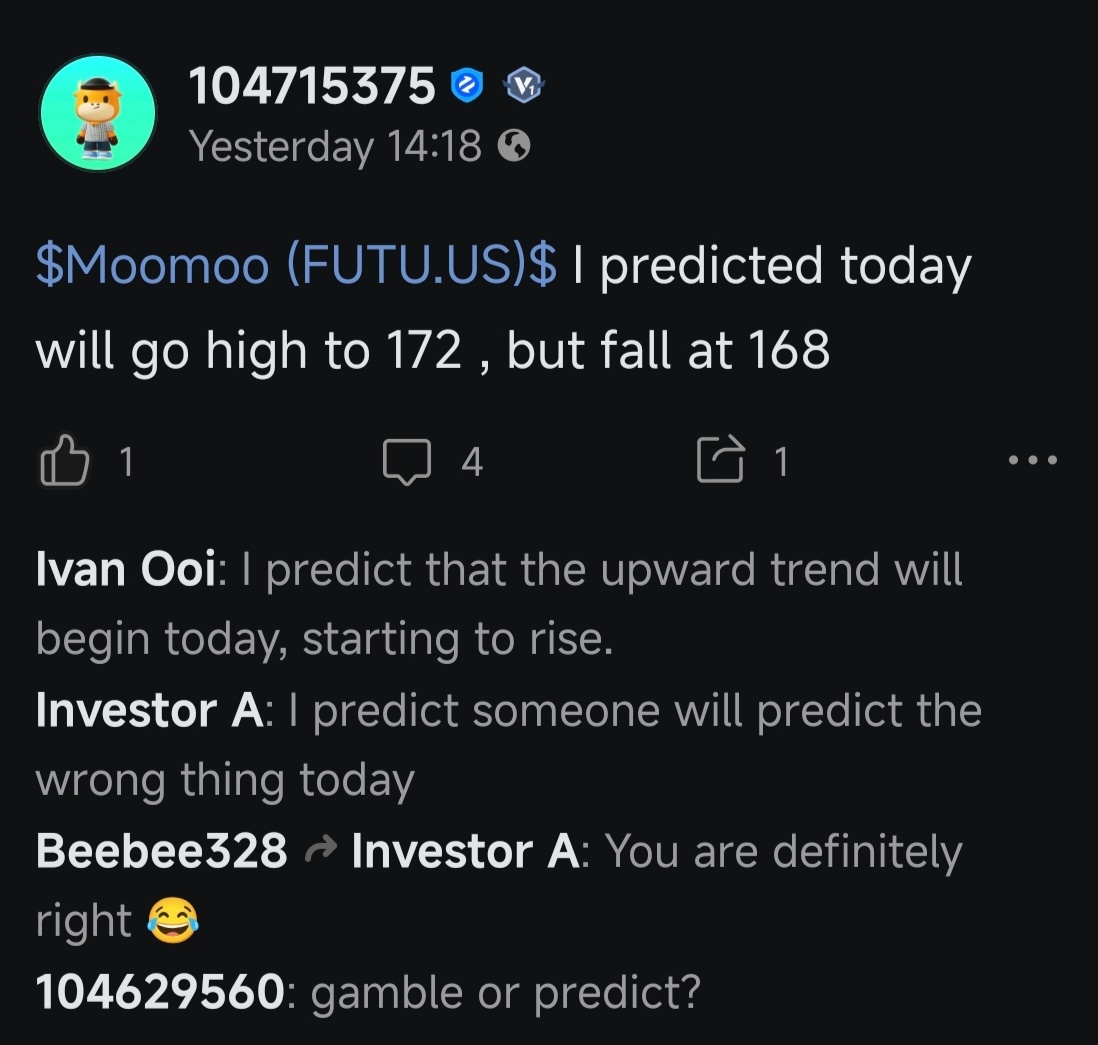The width and height of the screenshot is (1098, 1045).
Task: View the poster's bull avatar picture
Action: pyautogui.click(x=98, y=113)
